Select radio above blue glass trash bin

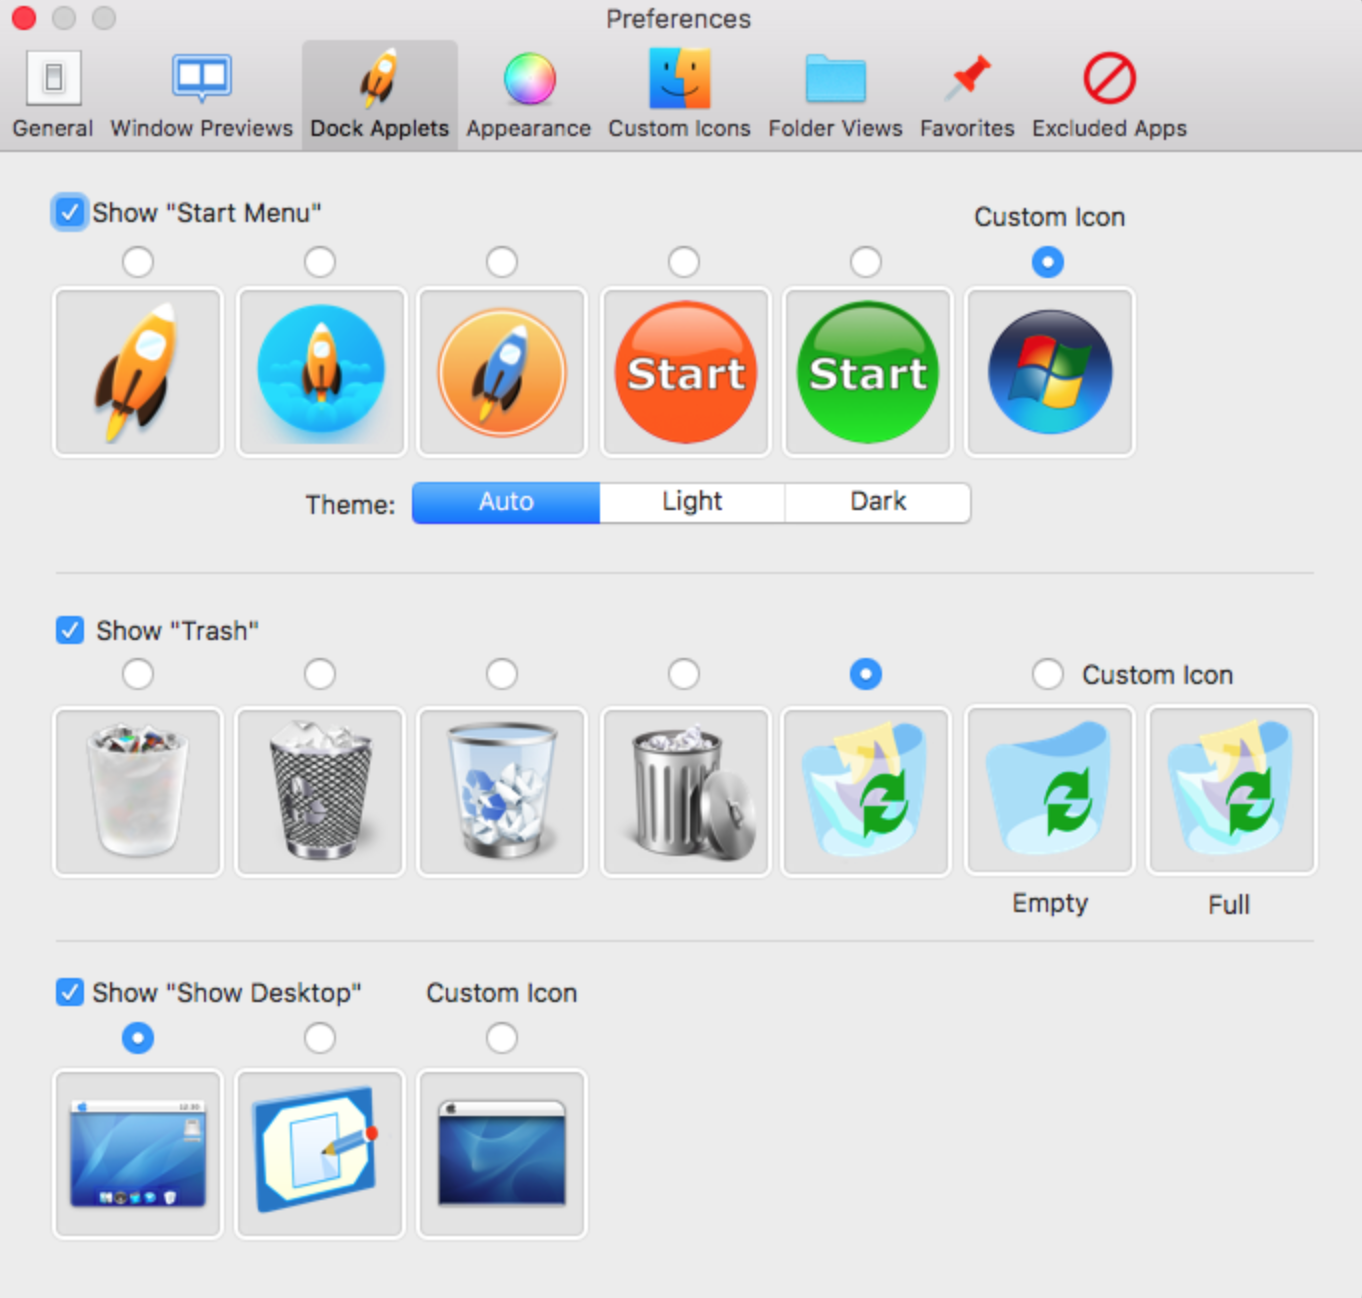(502, 674)
